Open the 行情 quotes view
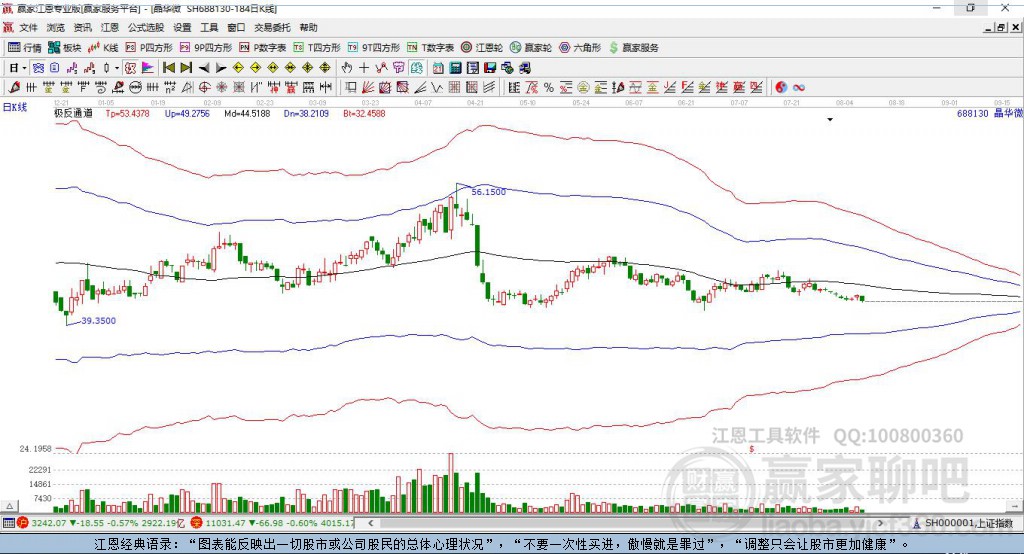1024x554 pixels. [x=24, y=48]
